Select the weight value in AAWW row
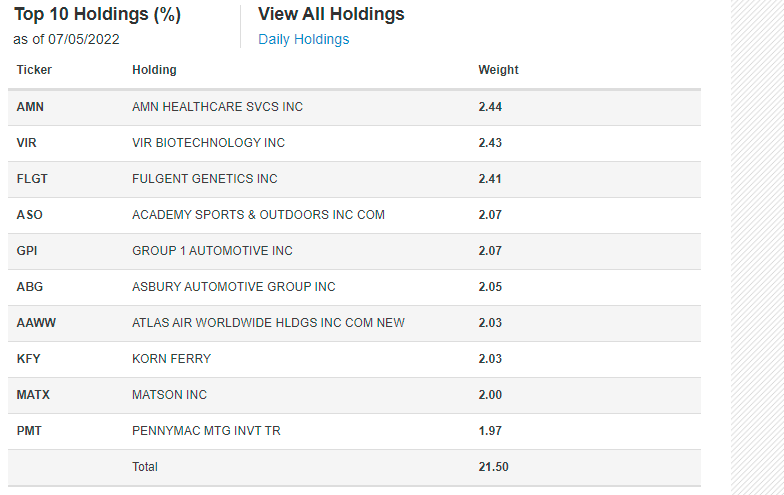Screen dimensions: 784x495 coord(490,323)
